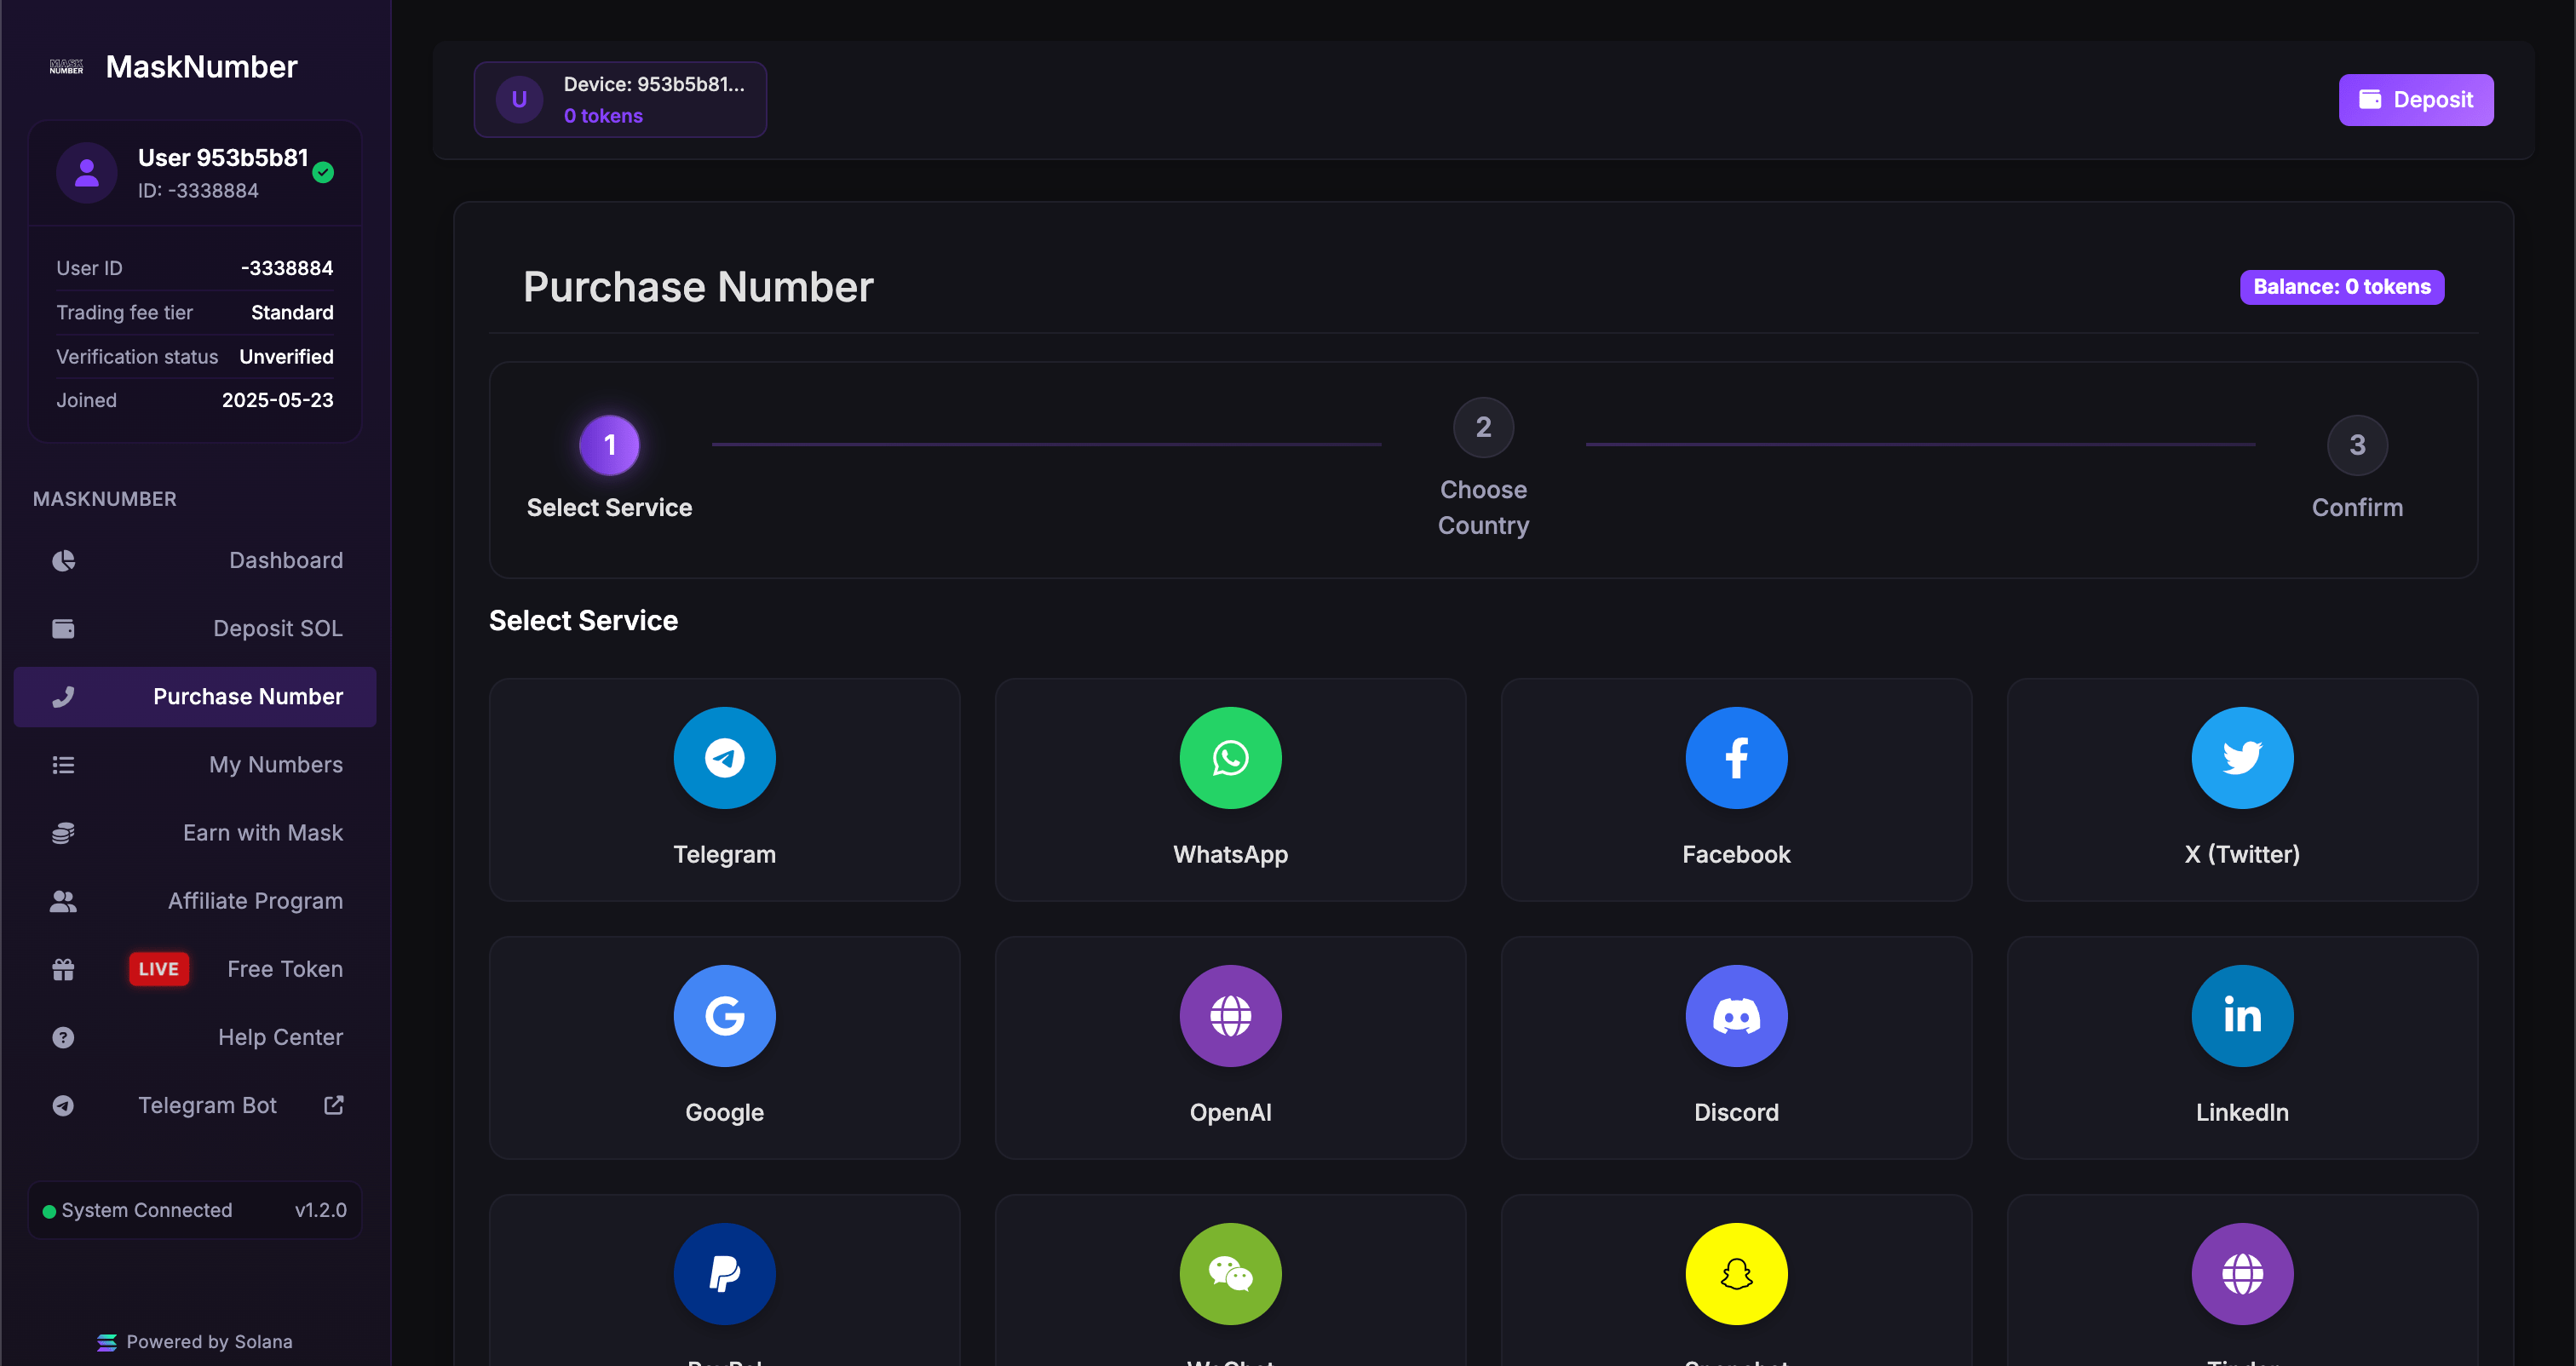The height and width of the screenshot is (1366, 2576).
Task: Click the Deposit SOL wallet icon
Action: coord(63,628)
